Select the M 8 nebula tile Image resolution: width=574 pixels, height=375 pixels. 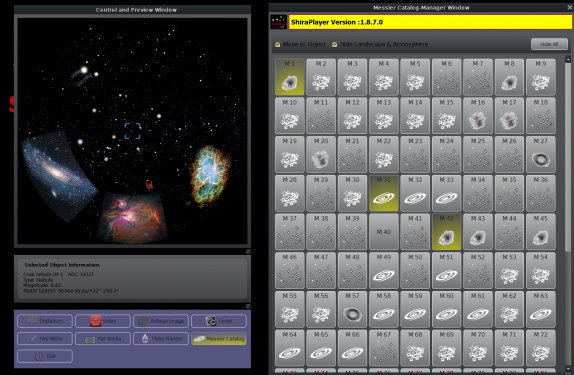(509, 77)
